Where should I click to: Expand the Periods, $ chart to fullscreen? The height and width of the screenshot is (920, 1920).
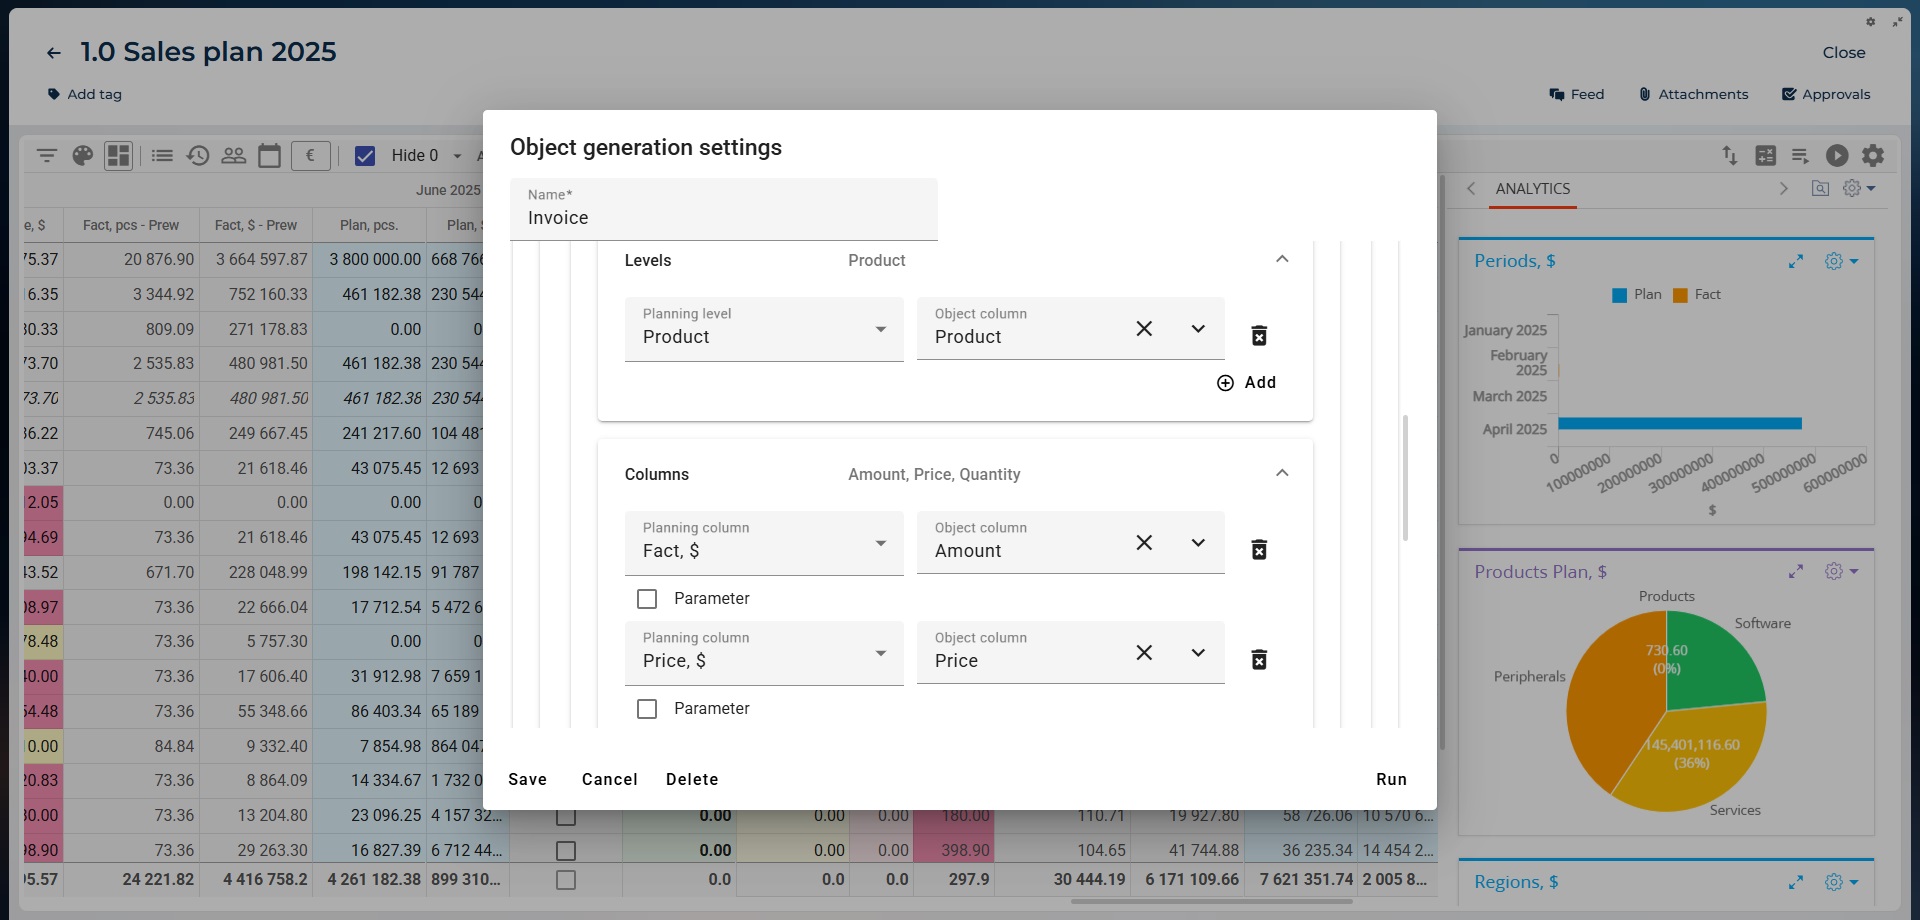tap(1796, 261)
